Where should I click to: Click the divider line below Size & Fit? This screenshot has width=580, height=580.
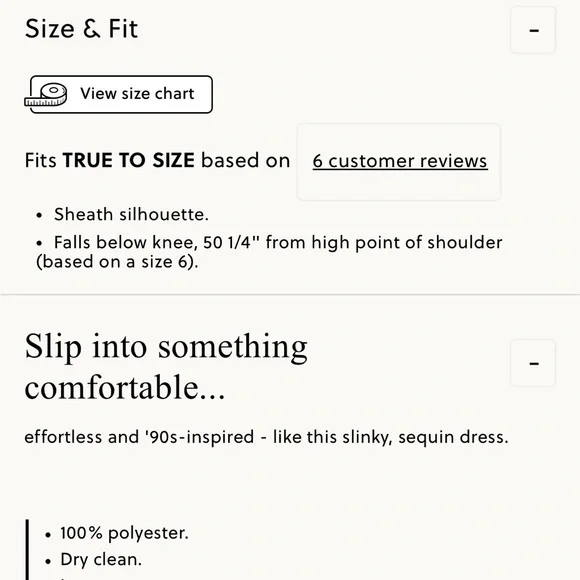click(x=290, y=294)
